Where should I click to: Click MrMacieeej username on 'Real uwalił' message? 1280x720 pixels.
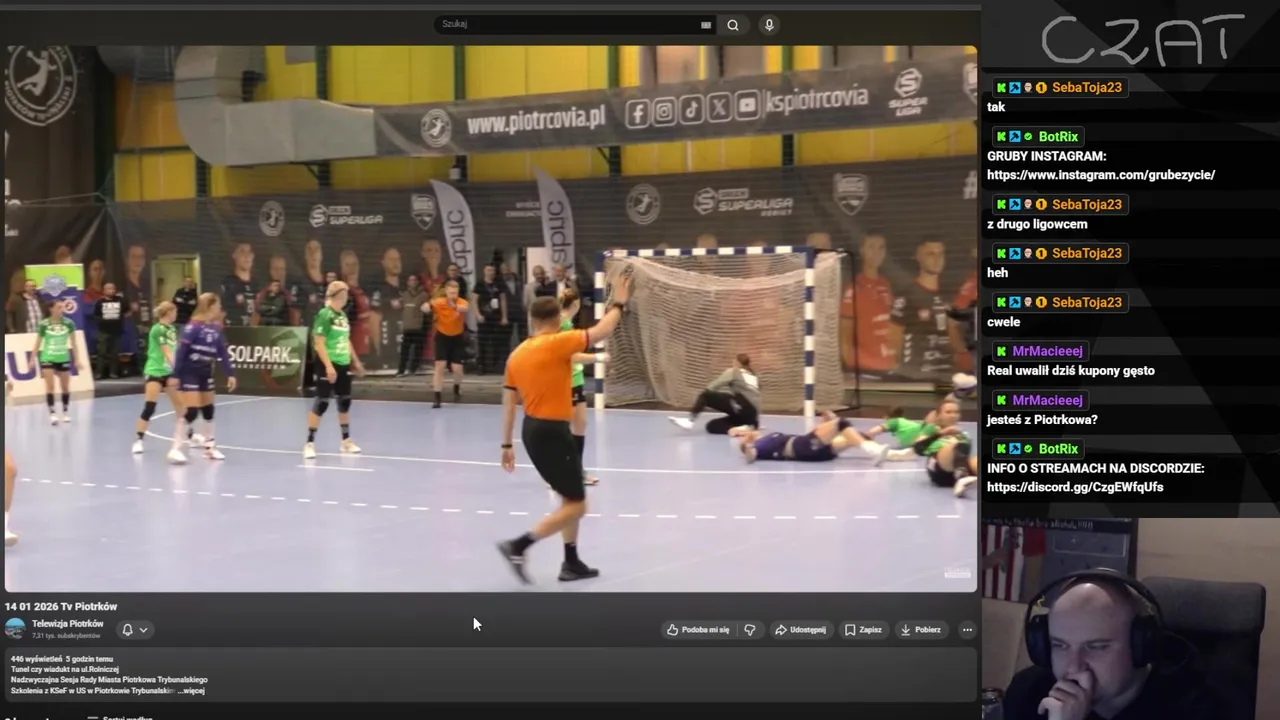click(1047, 351)
